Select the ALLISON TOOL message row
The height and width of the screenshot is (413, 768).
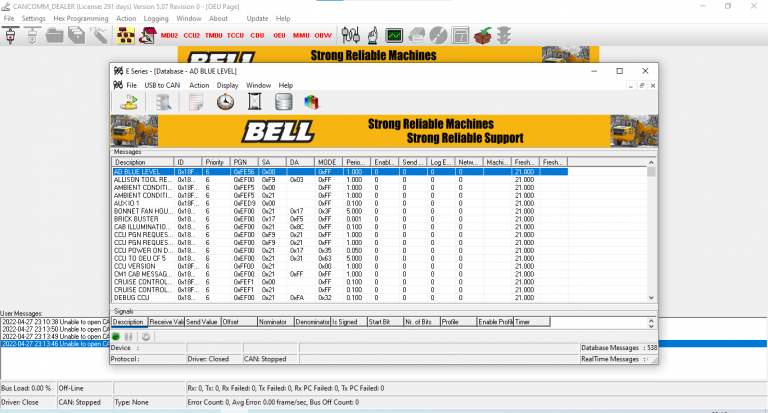[140, 180]
